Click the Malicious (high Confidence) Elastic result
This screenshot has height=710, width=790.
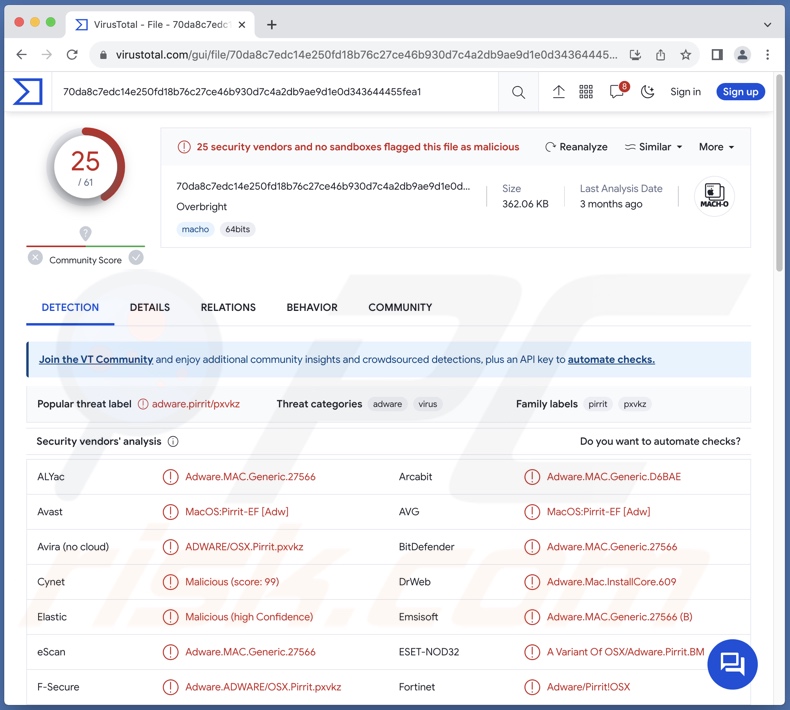249,617
